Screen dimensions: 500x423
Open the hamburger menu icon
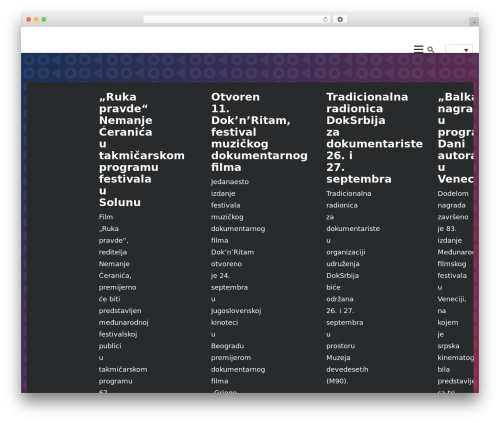[x=418, y=49]
